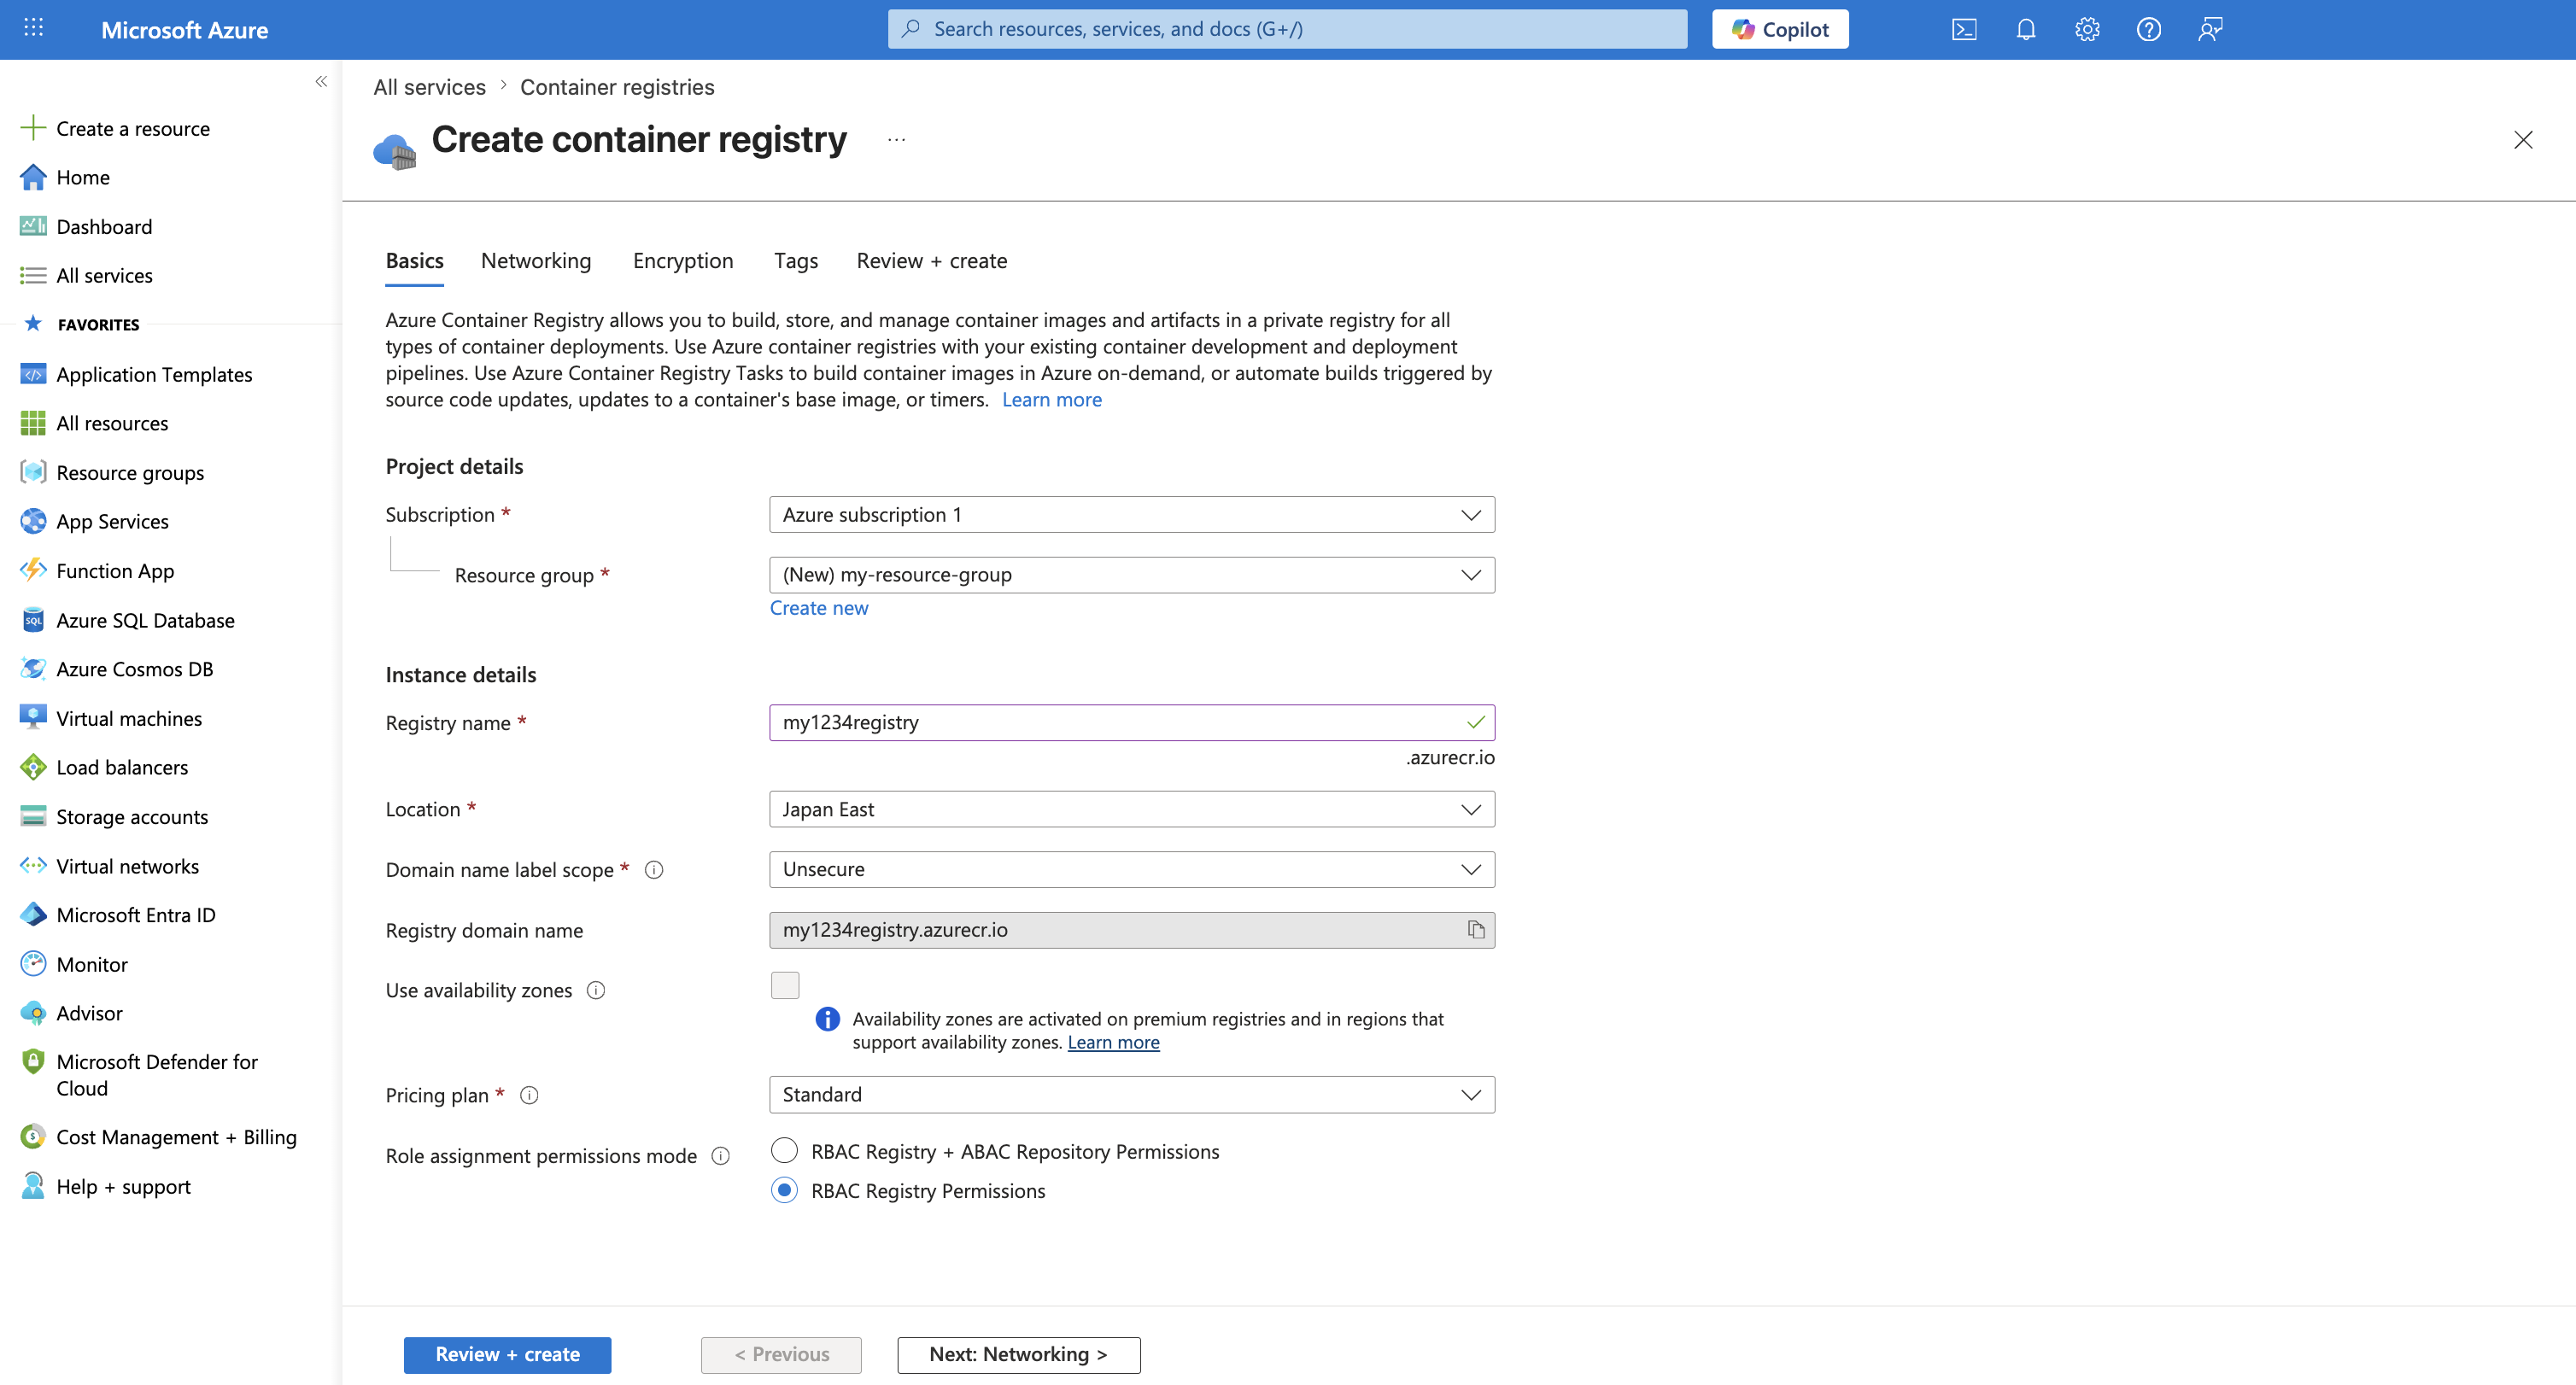Click the help question mark icon
The width and height of the screenshot is (2576, 1385).
2148,29
